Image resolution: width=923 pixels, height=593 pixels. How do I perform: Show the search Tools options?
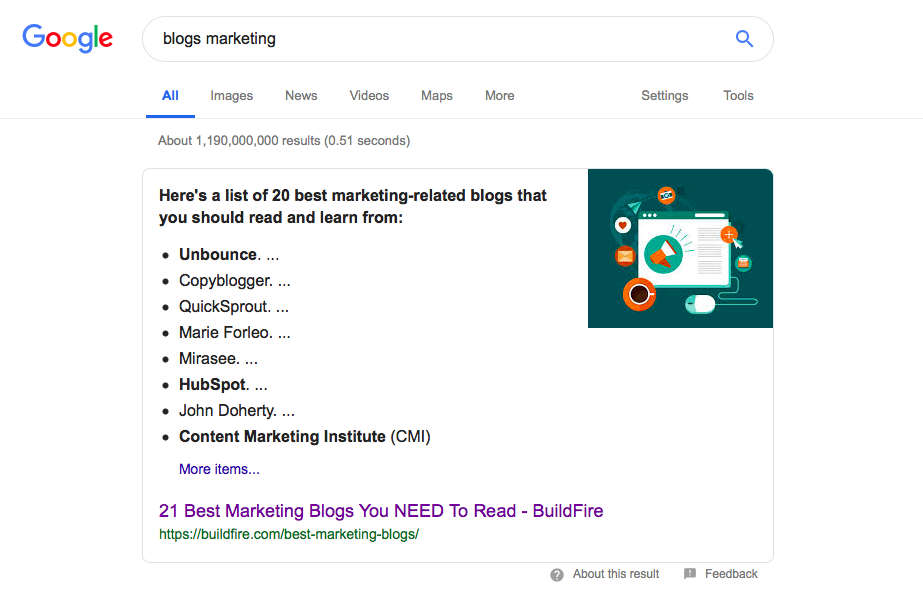pos(738,95)
